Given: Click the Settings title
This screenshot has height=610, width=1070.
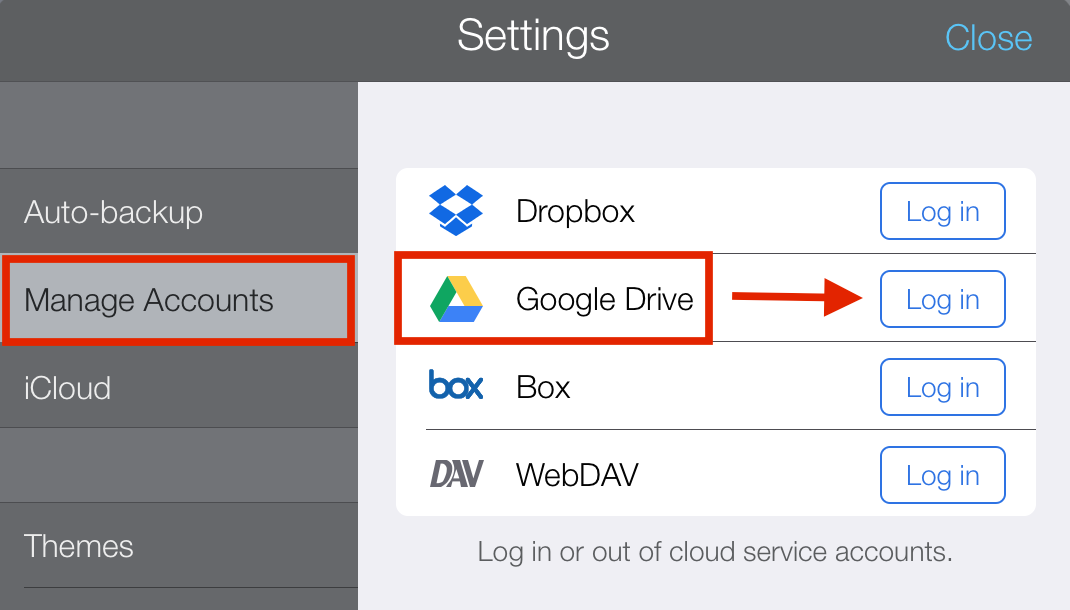Looking at the screenshot, I should pos(534,37).
